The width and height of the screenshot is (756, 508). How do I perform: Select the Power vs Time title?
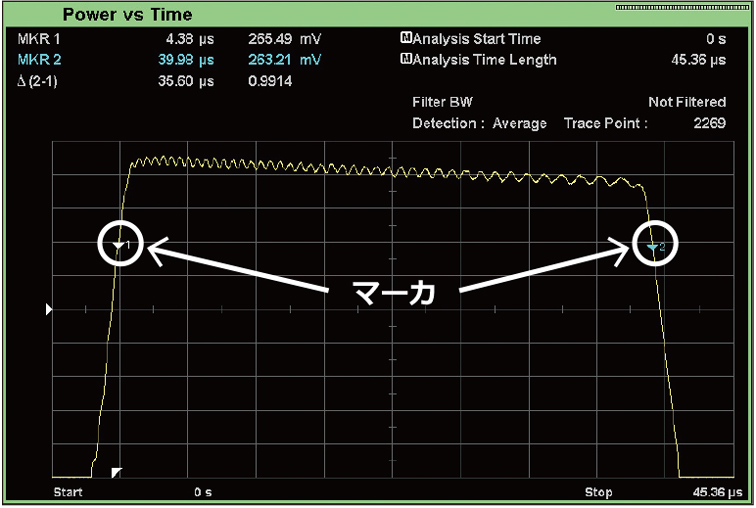point(128,14)
